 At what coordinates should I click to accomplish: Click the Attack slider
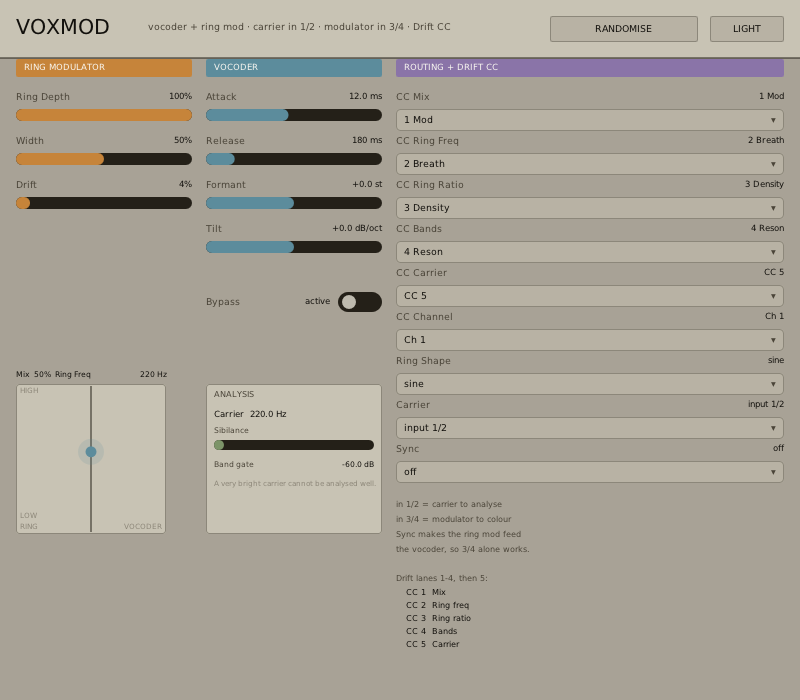click(294, 115)
